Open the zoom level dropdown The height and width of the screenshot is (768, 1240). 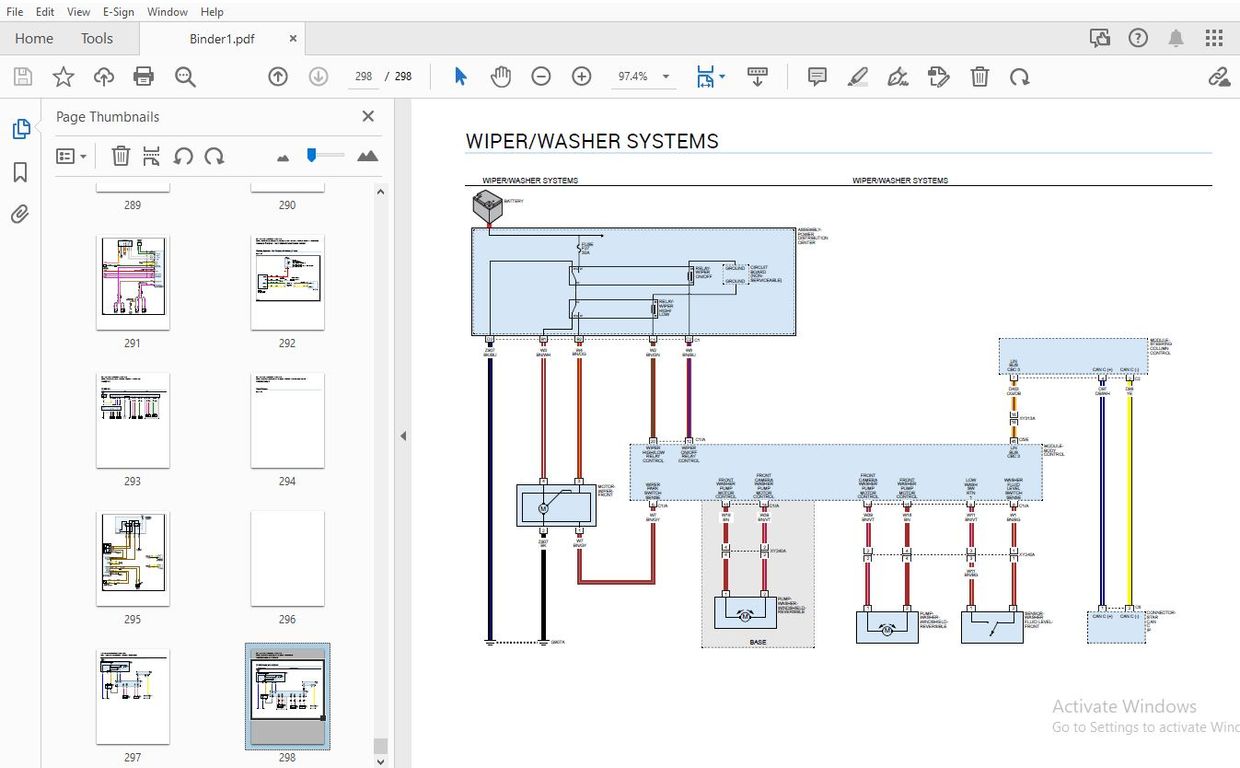pyautogui.click(x=666, y=77)
